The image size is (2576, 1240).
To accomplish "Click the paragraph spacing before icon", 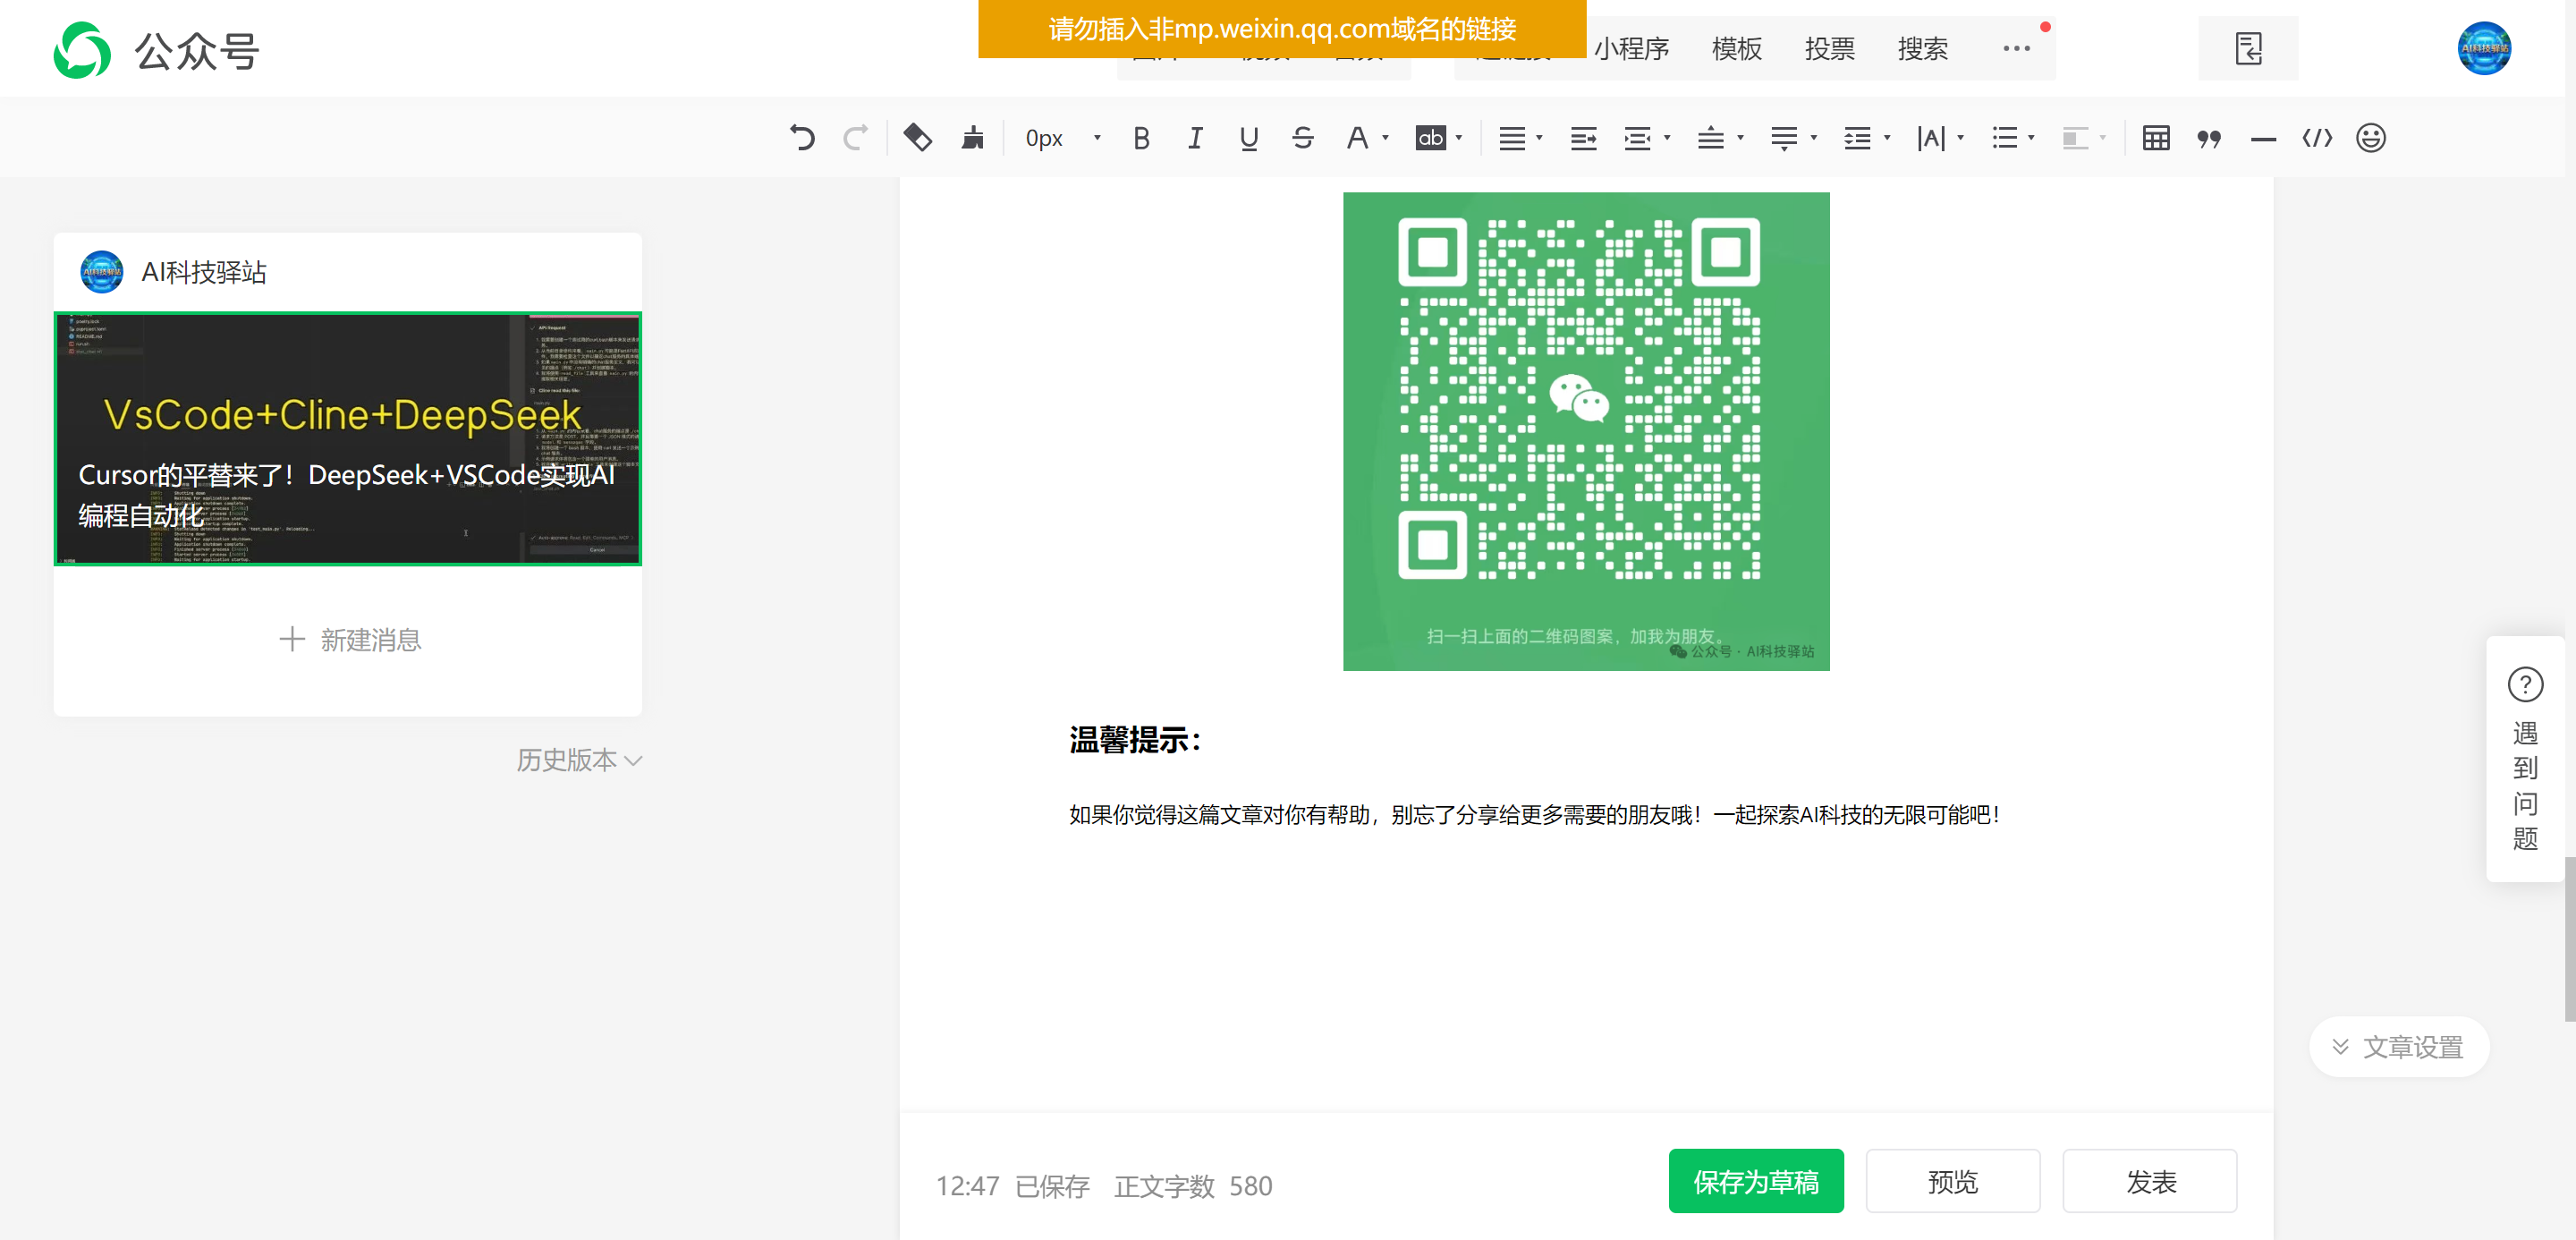I will coord(1711,138).
